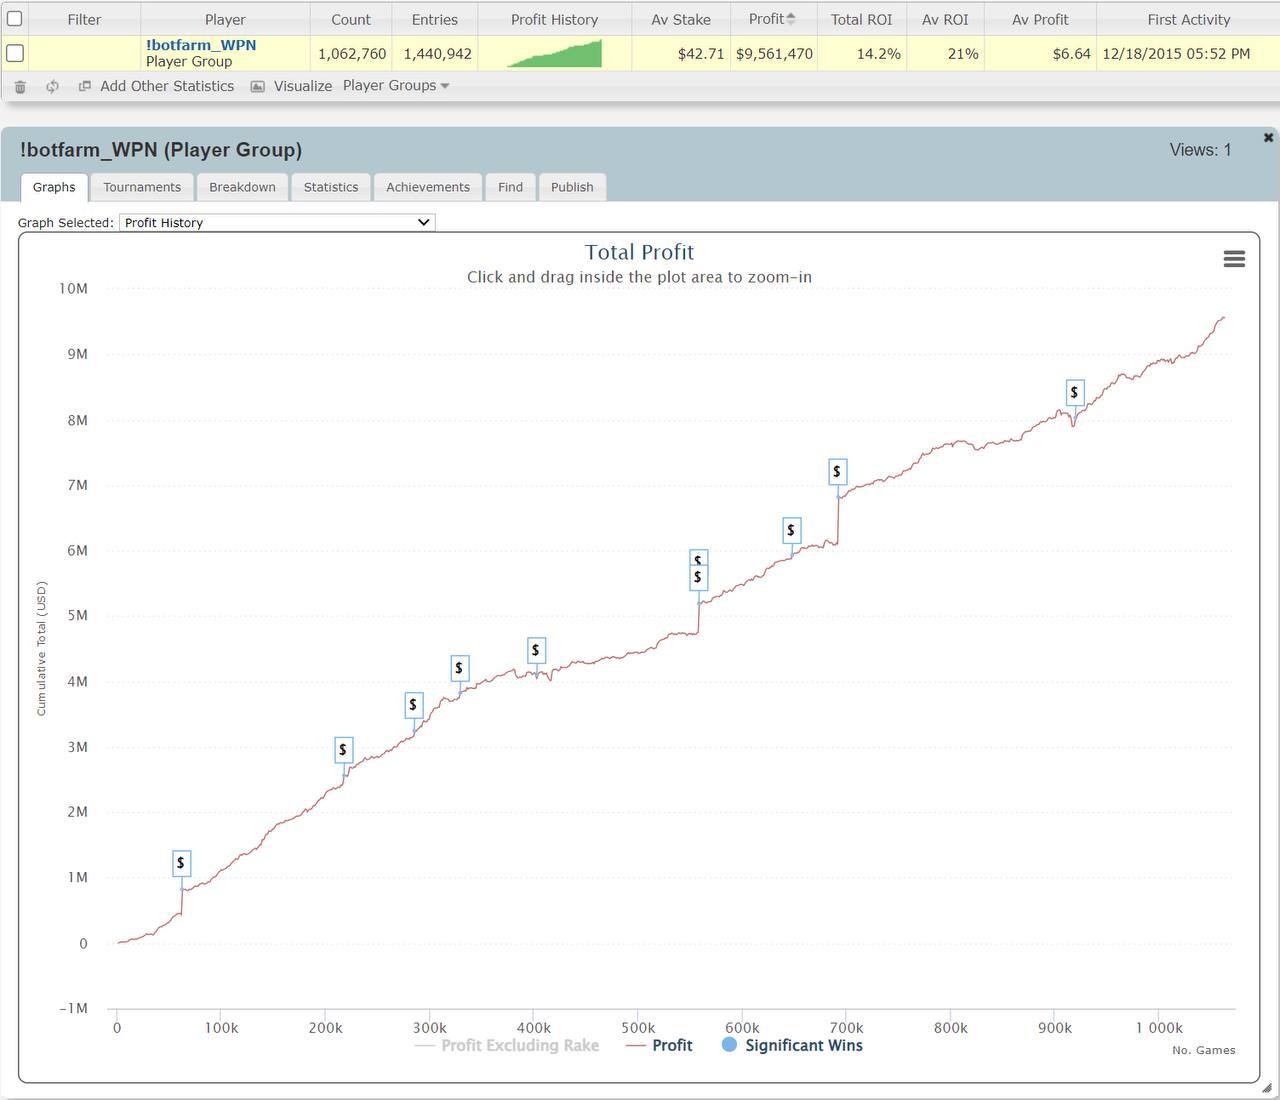
Task: Click the significant win marker just above 1M profit
Action: 181,863
